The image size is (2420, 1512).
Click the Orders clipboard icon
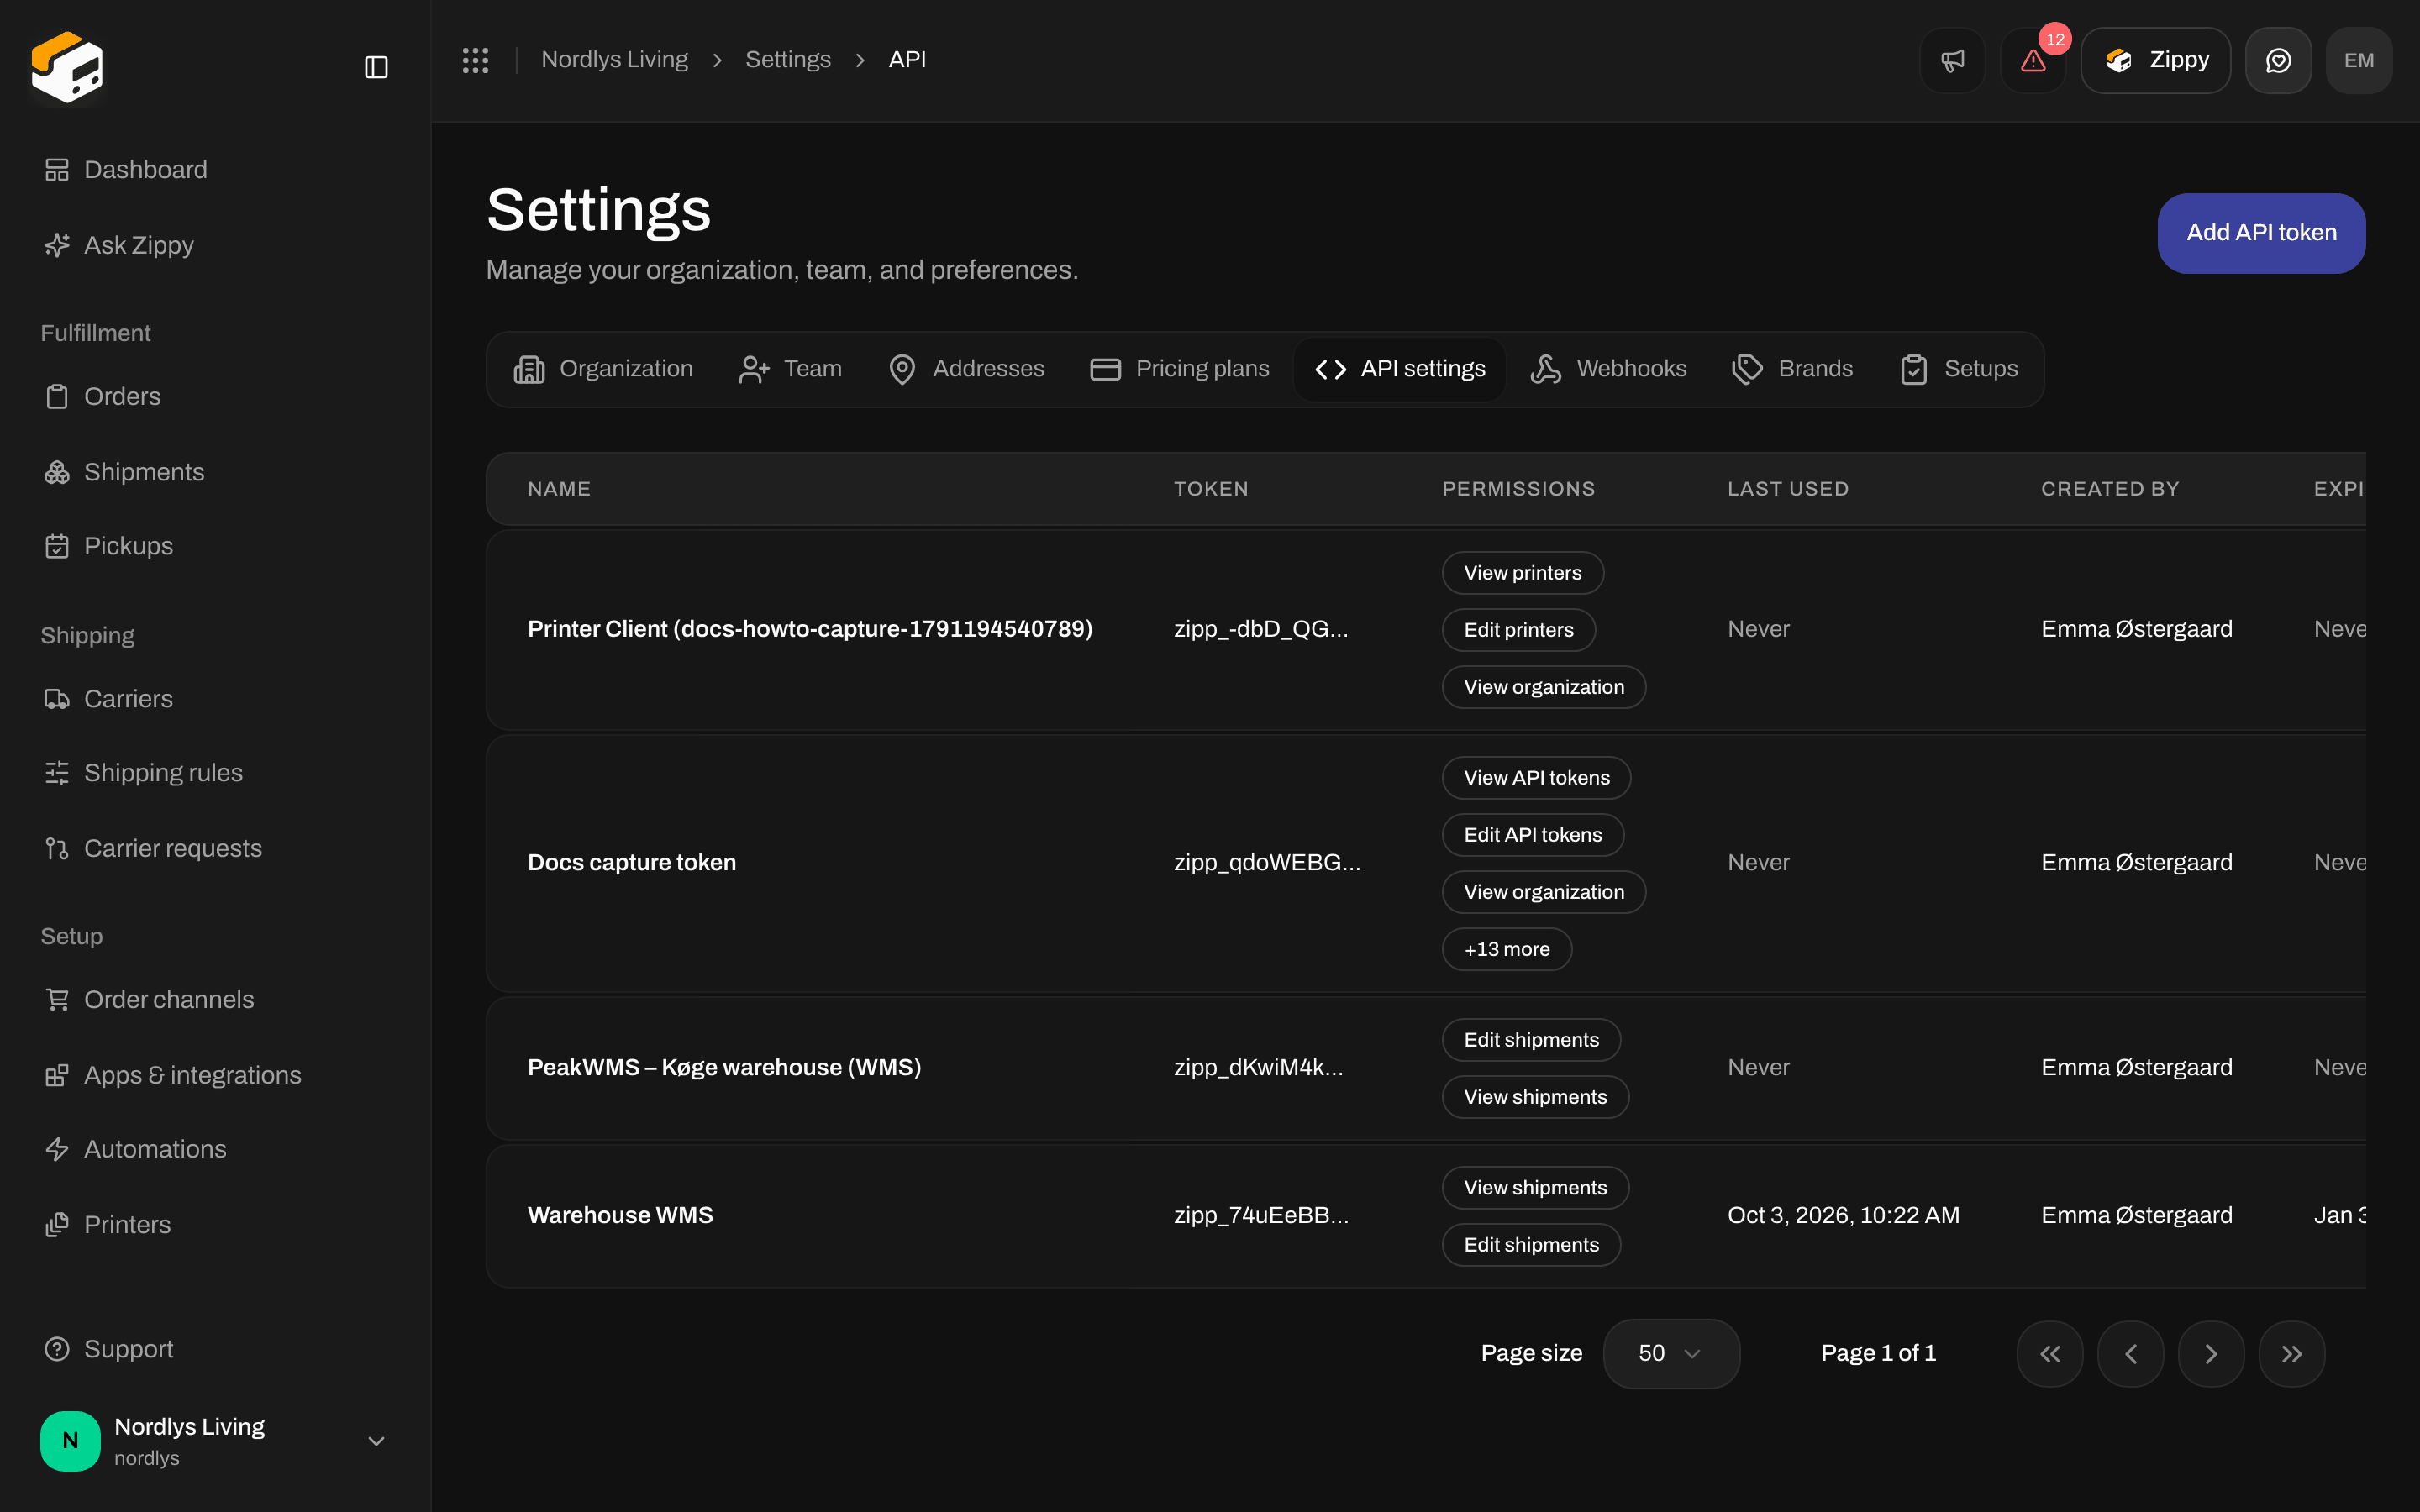(57, 397)
